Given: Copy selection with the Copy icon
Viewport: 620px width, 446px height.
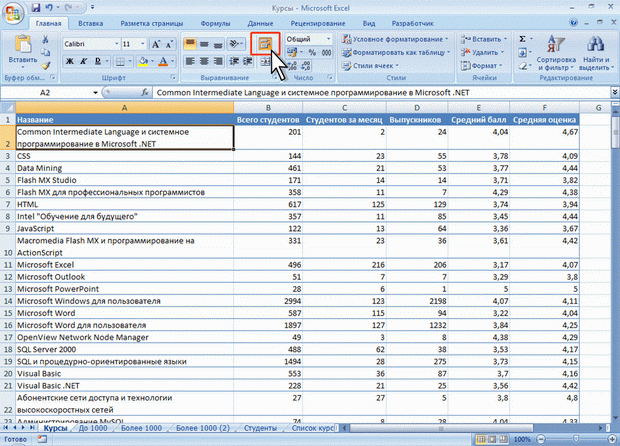Looking at the screenshot, I should pyautogui.click(x=45, y=52).
